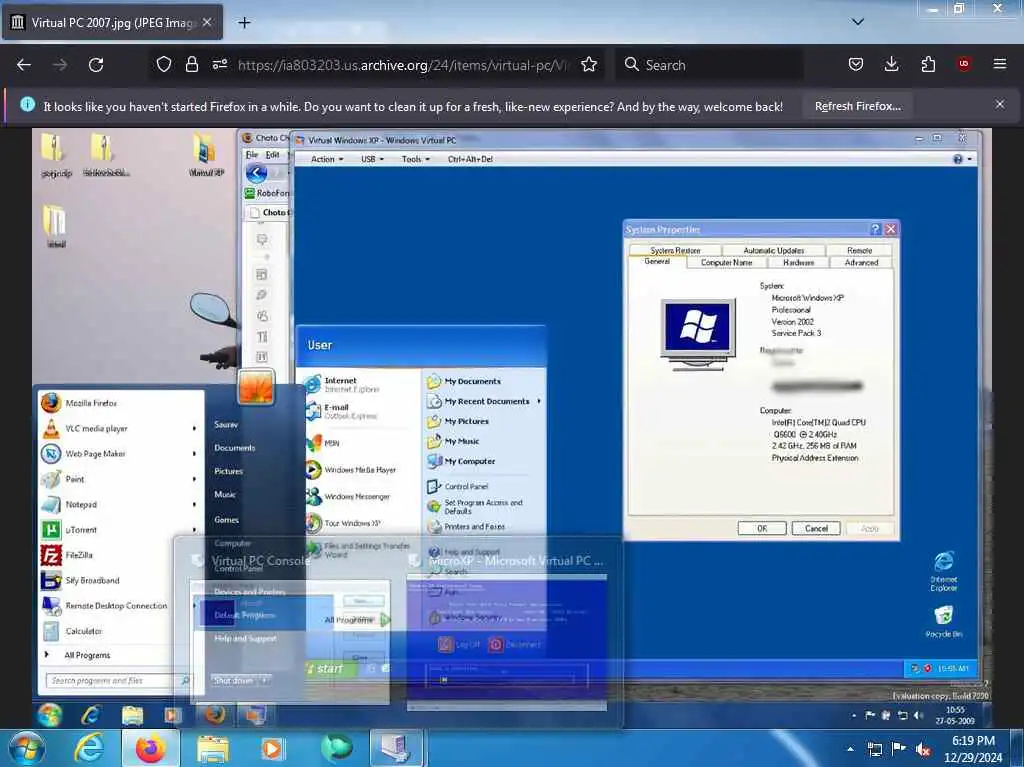Expand the list all tabs chevron

pos(858,22)
